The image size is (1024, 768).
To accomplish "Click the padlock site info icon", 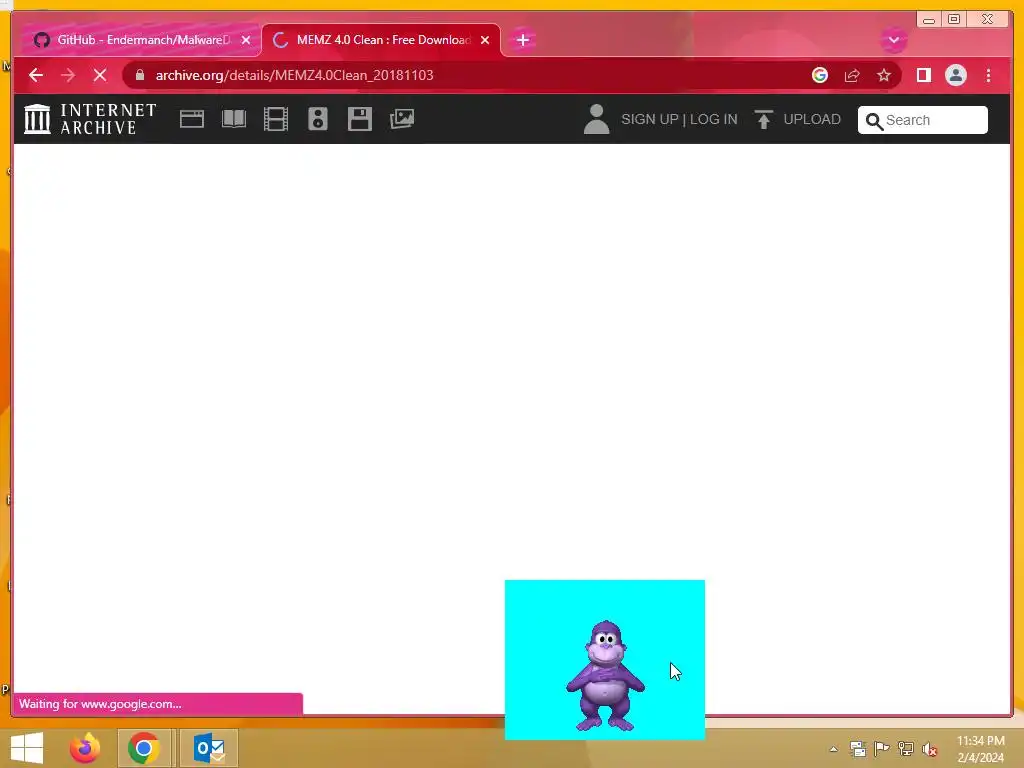I will coord(139,75).
